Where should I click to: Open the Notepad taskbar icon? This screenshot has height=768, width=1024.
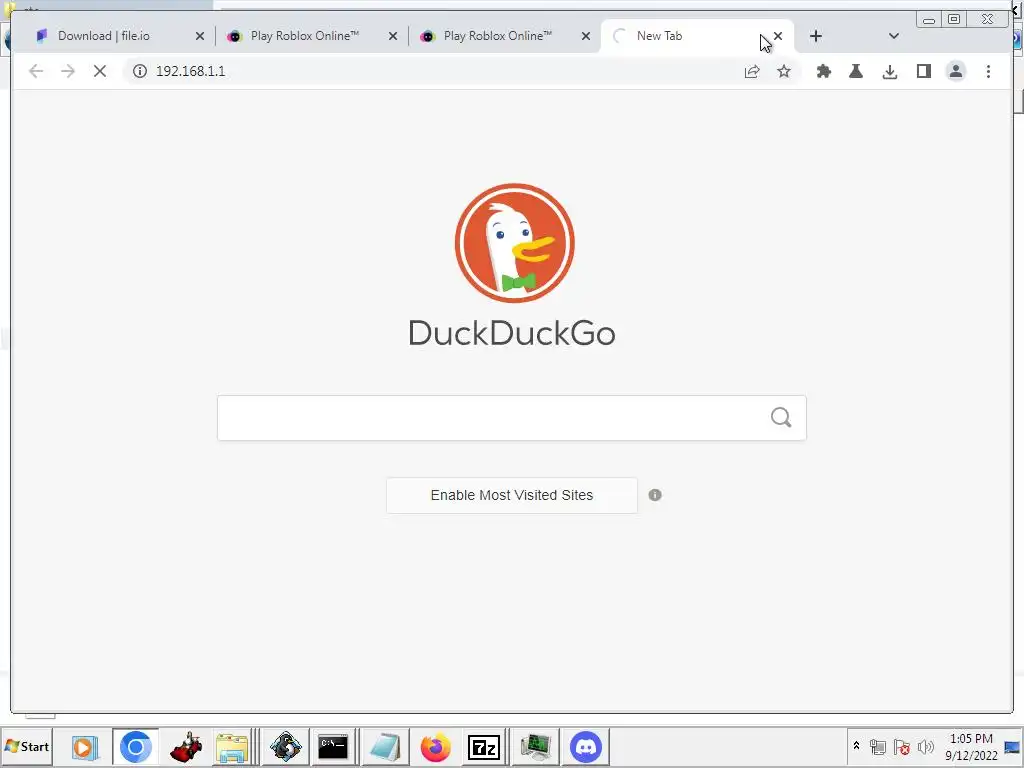click(385, 747)
